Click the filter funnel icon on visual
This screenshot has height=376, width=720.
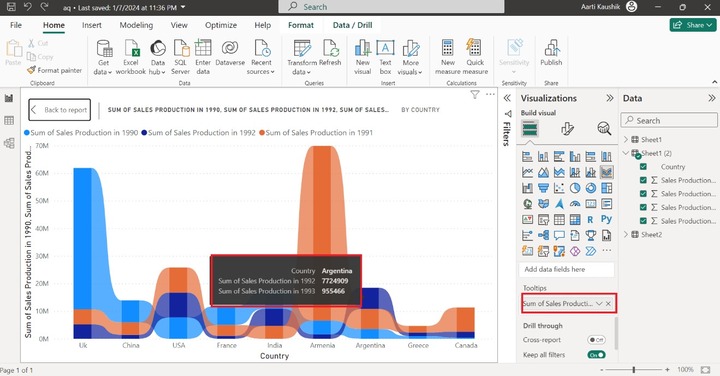point(475,95)
